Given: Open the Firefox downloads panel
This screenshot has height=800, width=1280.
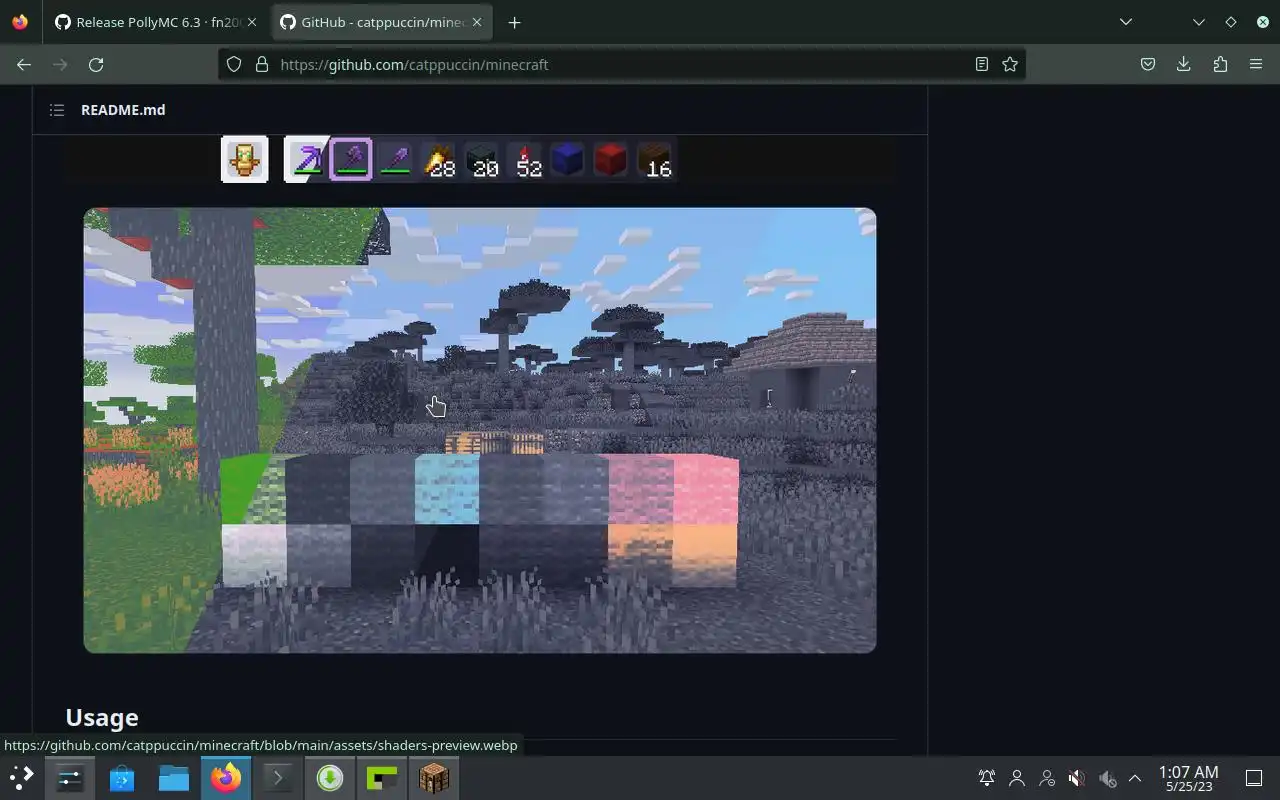Looking at the screenshot, I should 1183,64.
